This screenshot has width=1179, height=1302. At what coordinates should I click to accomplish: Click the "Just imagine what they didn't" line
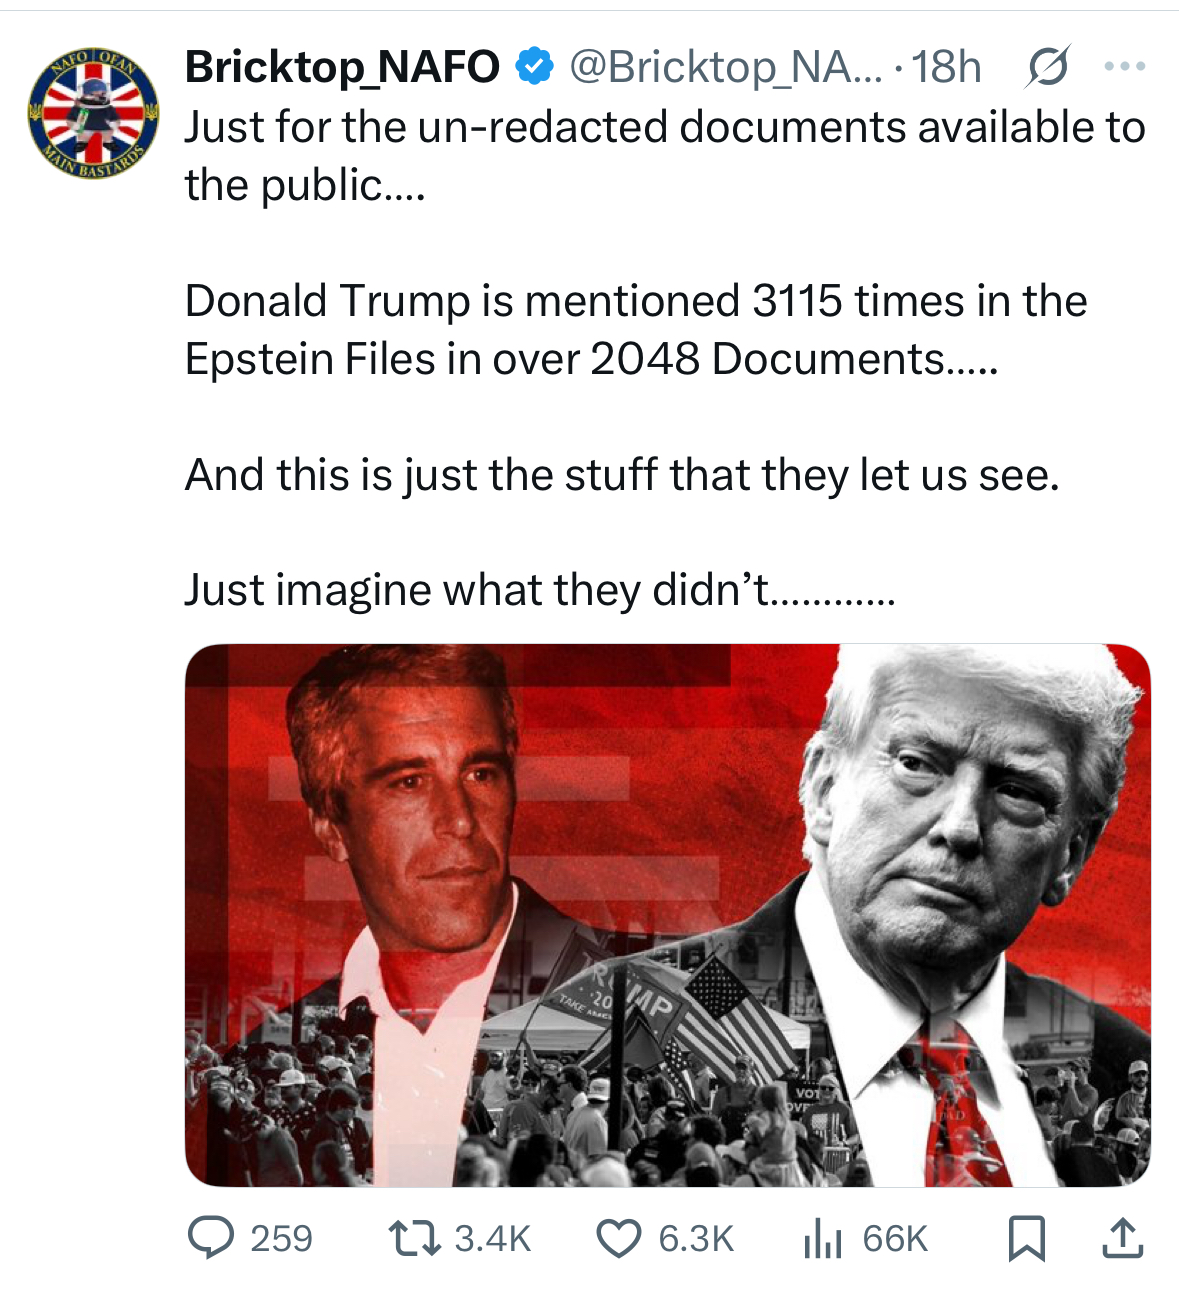pyautogui.click(x=540, y=590)
